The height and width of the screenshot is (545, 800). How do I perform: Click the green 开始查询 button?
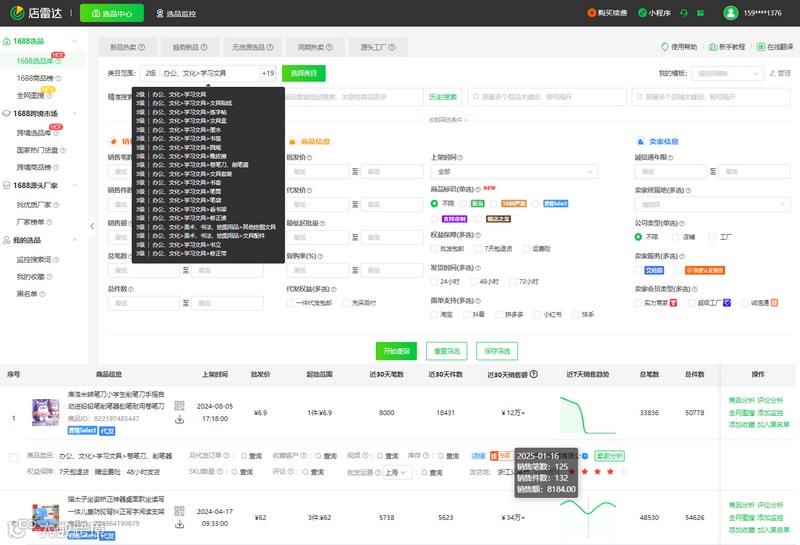[x=396, y=351]
